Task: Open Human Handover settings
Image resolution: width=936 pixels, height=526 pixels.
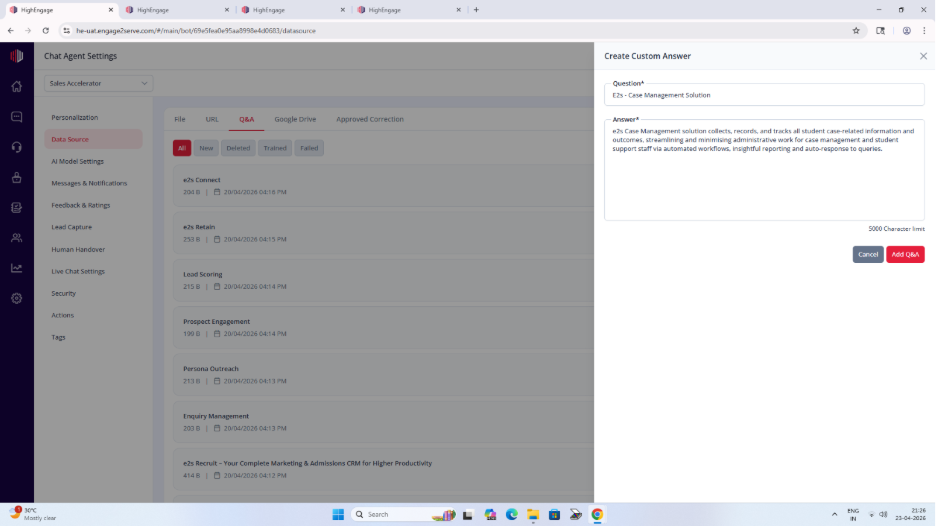Action: pos(78,250)
